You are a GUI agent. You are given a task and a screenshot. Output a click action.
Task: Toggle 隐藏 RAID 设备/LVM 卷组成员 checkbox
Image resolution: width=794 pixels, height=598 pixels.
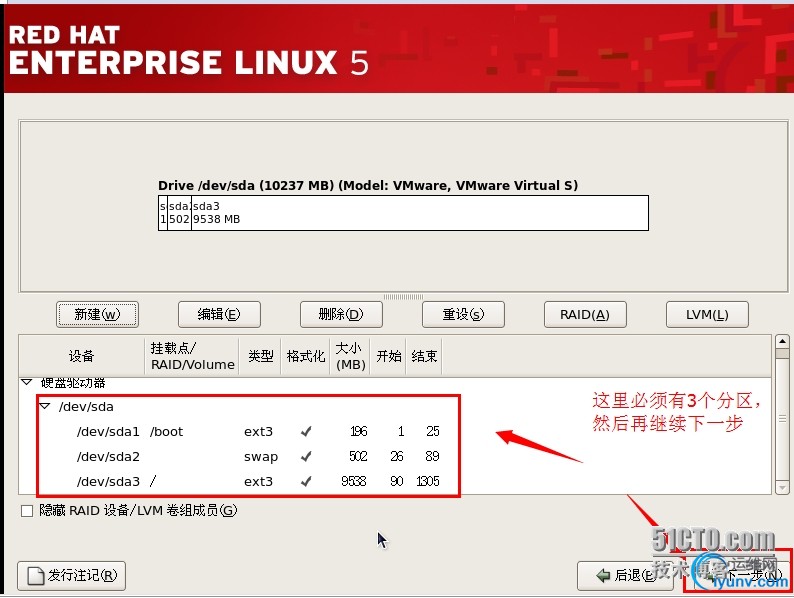point(27,511)
